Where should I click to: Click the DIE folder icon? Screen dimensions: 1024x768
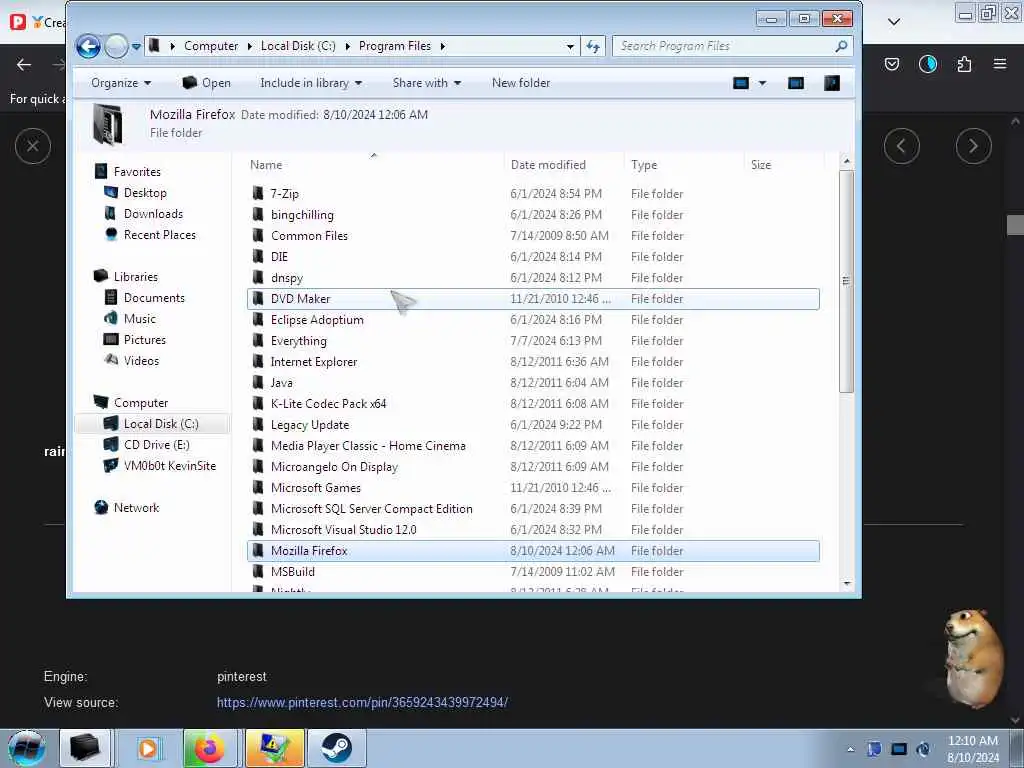258,257
